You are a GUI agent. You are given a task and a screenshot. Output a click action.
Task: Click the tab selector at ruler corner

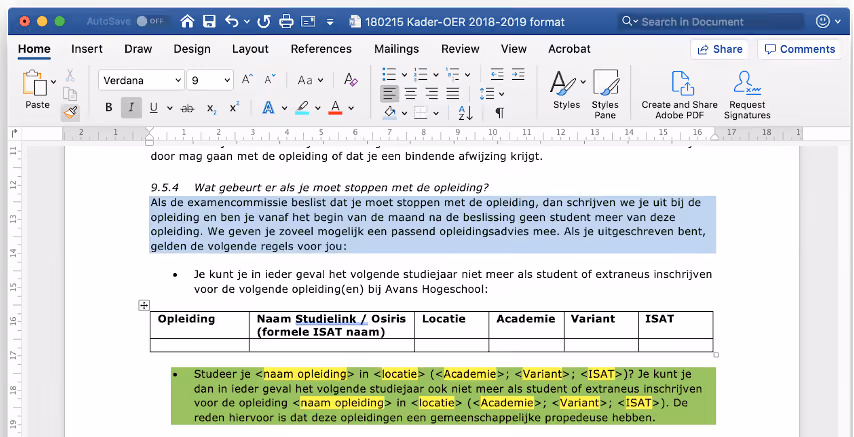tap(14, 132)
